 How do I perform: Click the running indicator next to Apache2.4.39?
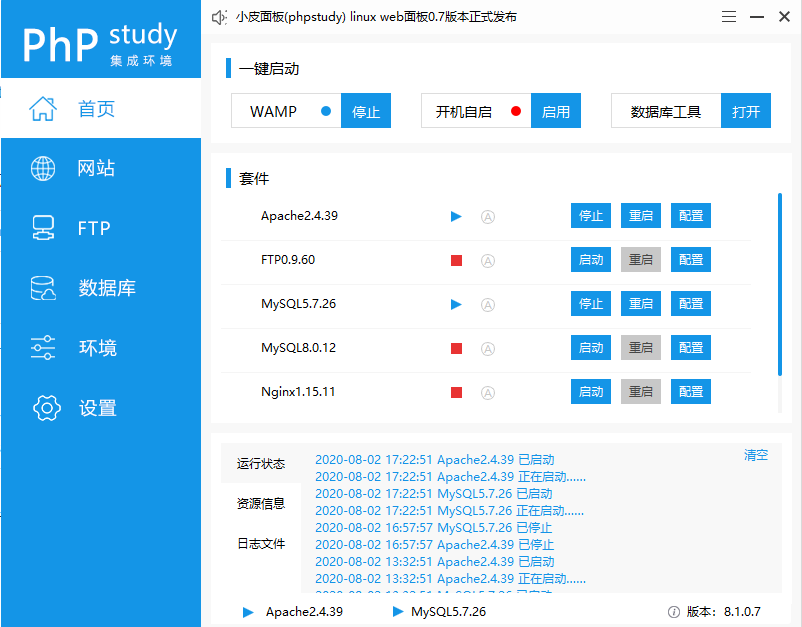pyautogui.click(x=456, y=216)
